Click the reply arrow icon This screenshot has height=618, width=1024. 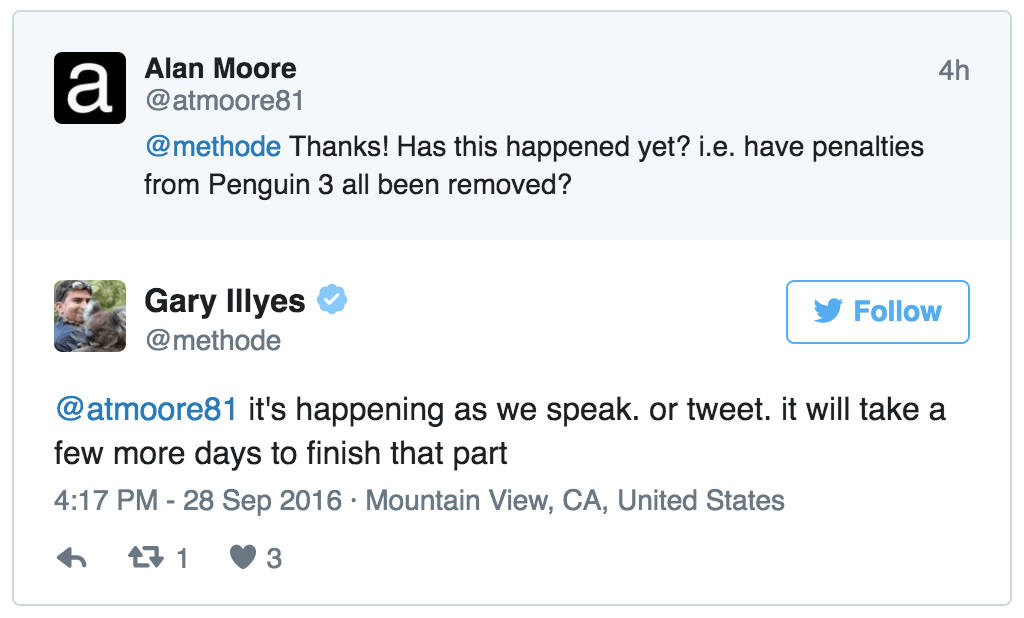71,558
